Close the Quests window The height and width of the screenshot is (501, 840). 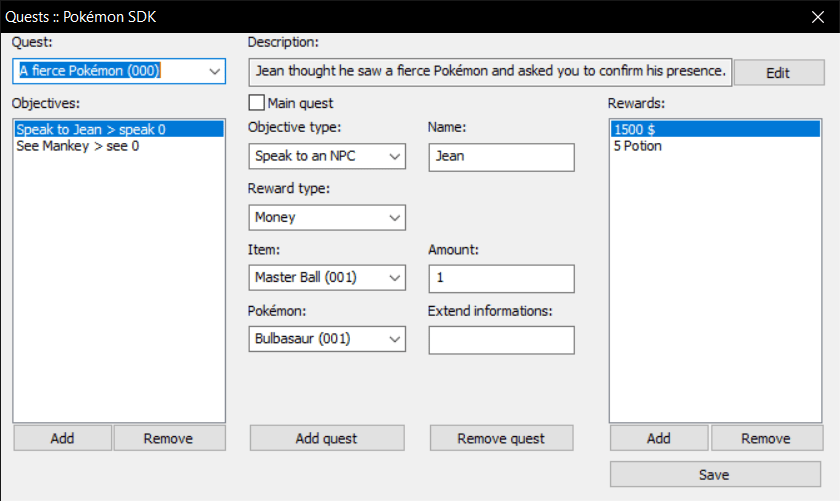tap(818, 17)
